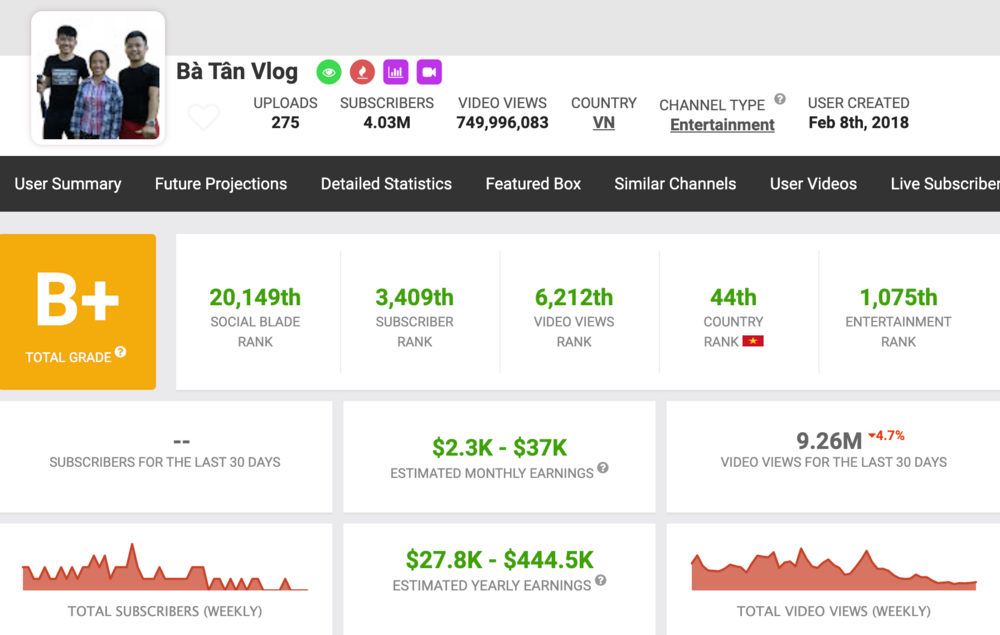The image size is (1000, 635).
Task: Switch to the Similar Channels tab
Action: [x=675, y=184]
